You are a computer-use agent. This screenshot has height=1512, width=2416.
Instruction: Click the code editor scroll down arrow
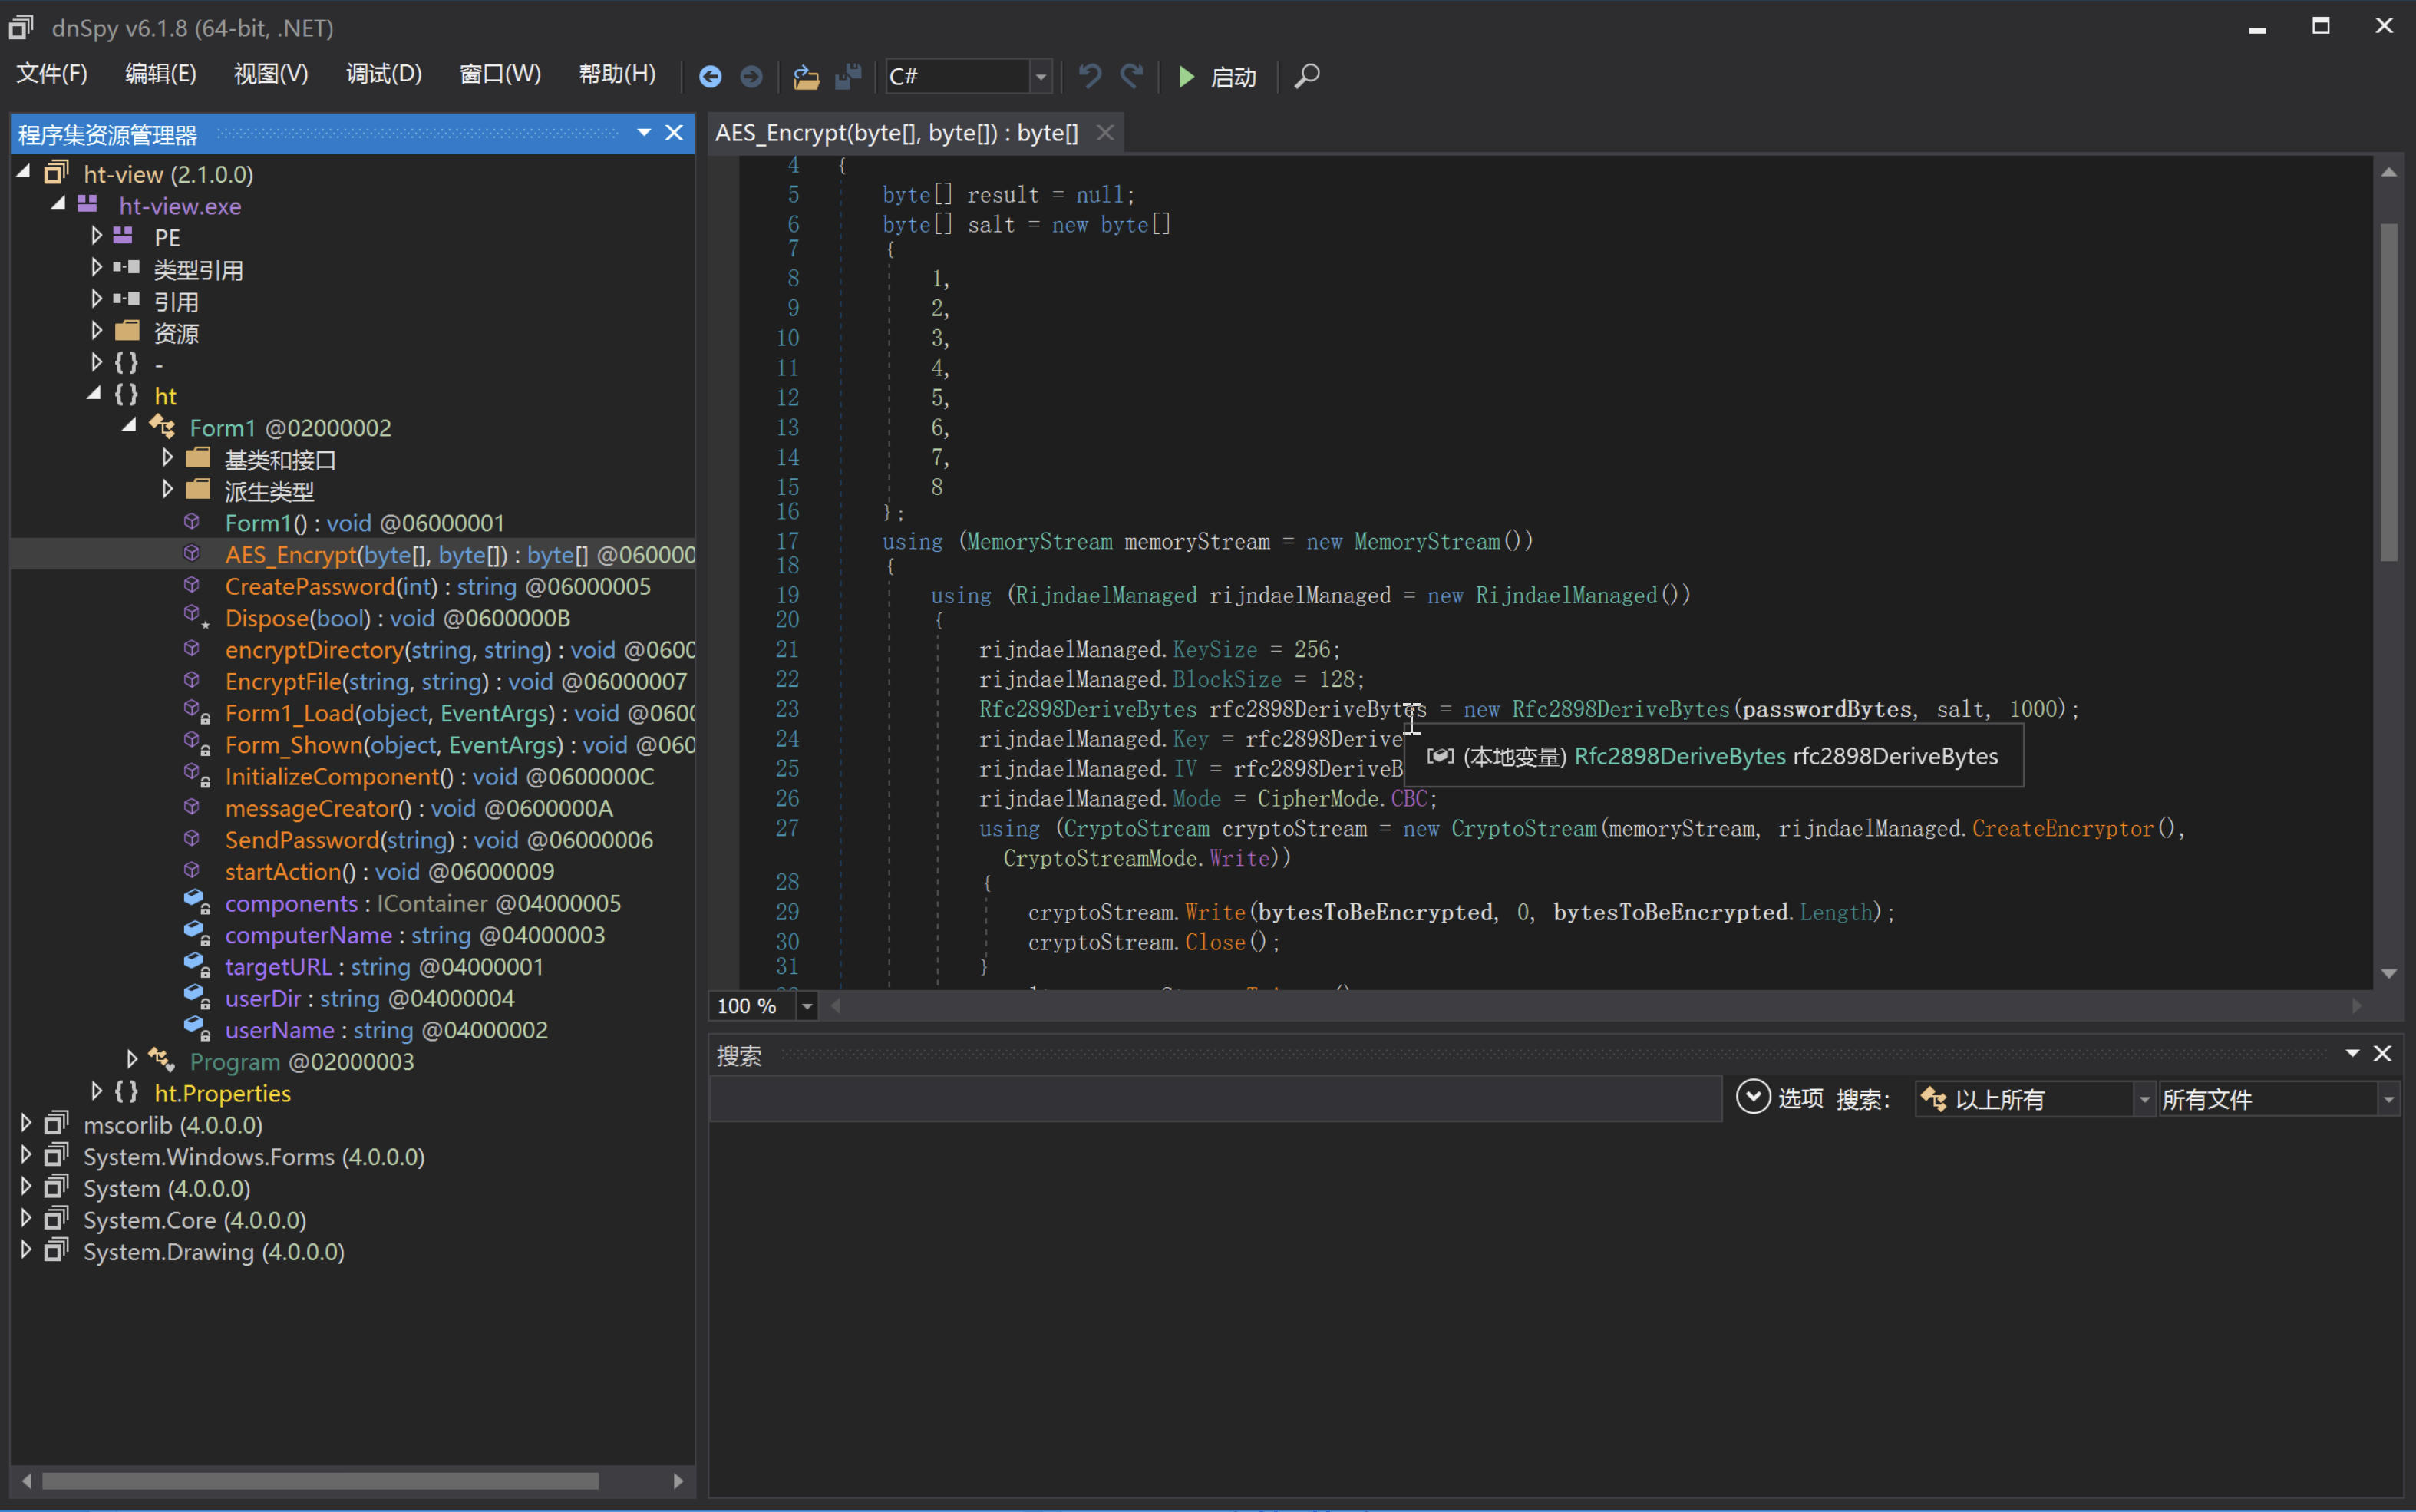[2389, 973]
